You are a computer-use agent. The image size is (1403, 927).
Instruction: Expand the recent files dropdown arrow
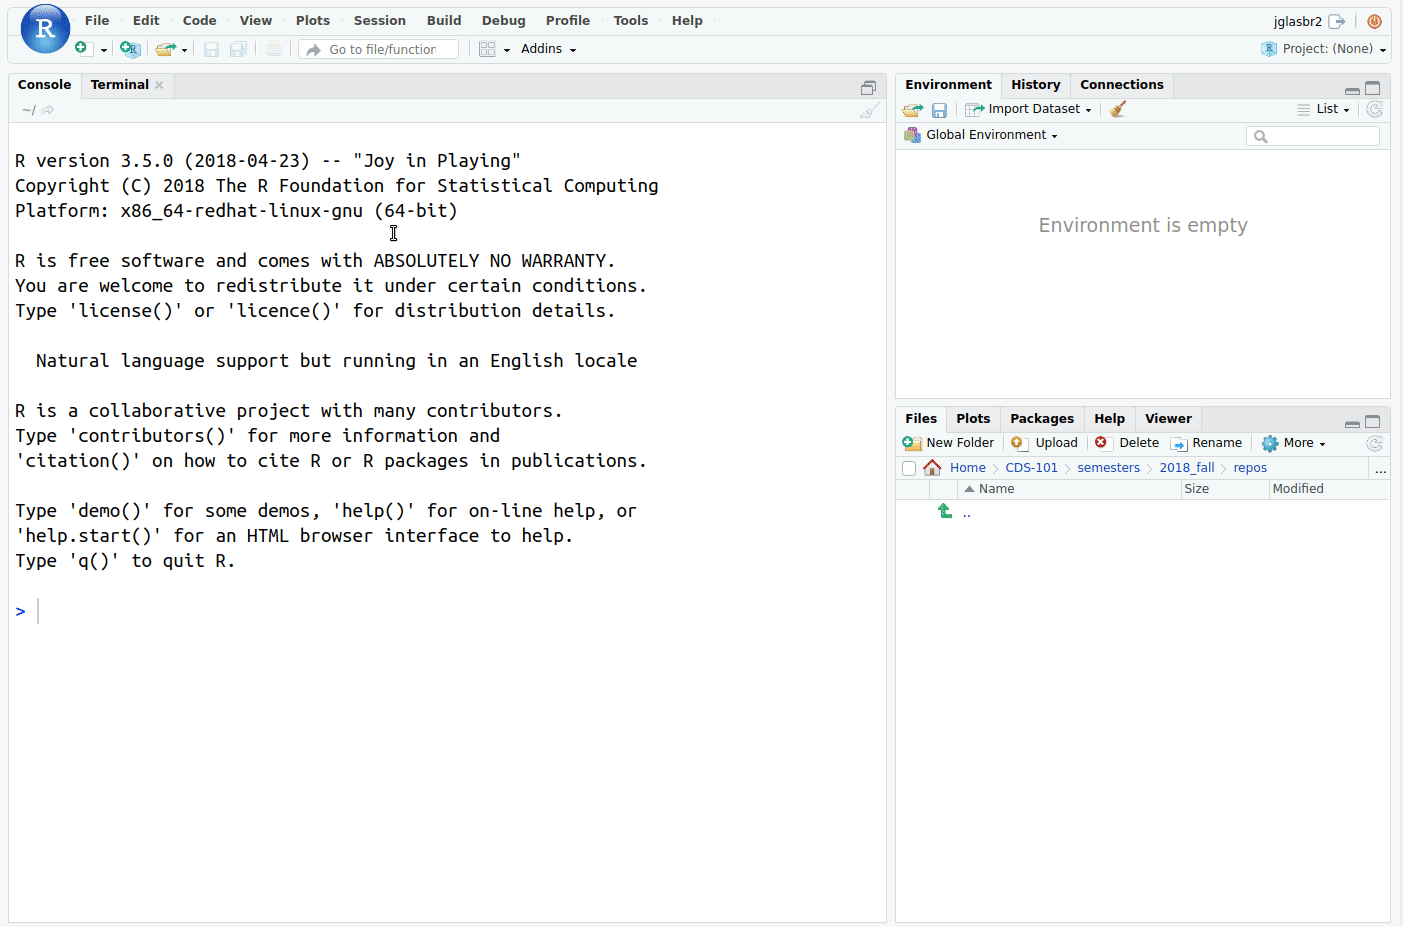point(184,50)
